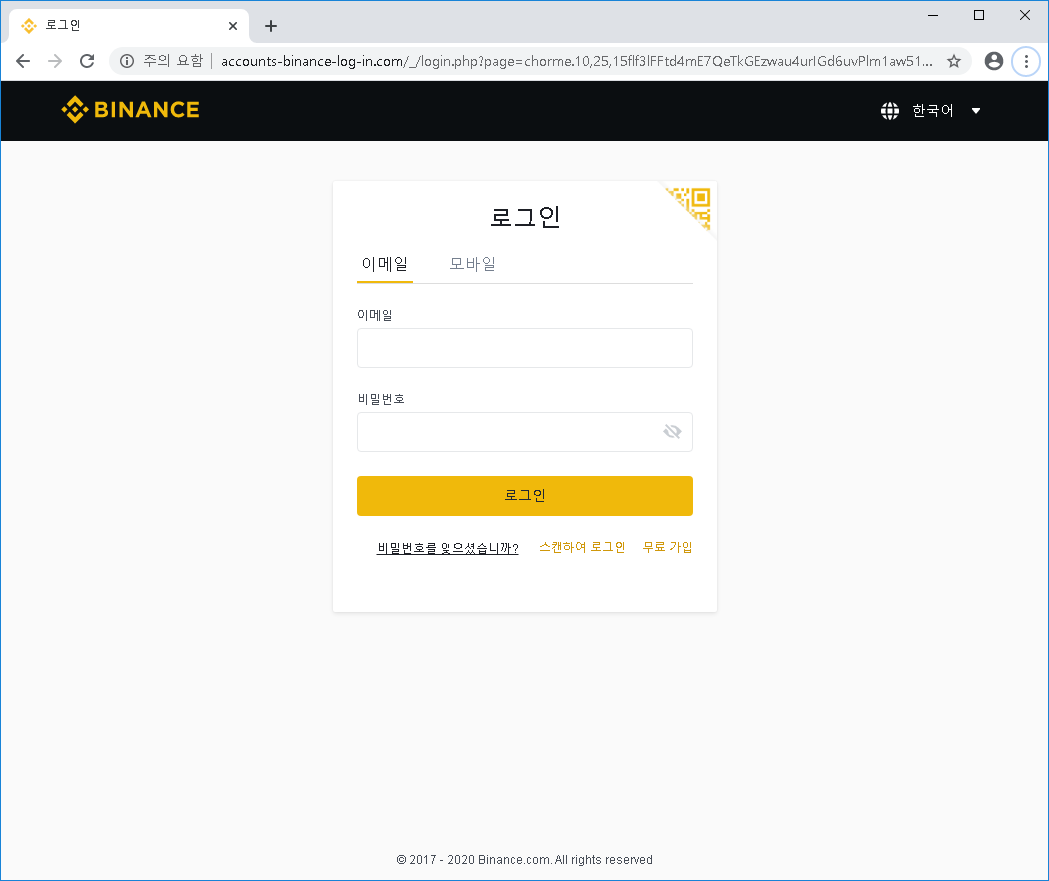Open the Chrome profile icon
1049x881 pixels.
(994, 62)
